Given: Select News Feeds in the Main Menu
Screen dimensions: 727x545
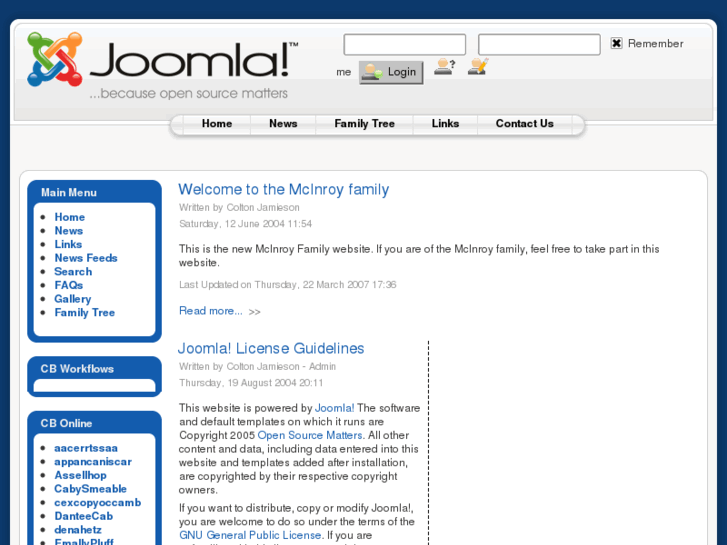Looking at the screenshot, I should pyautogui.click(x=86, y=258).
